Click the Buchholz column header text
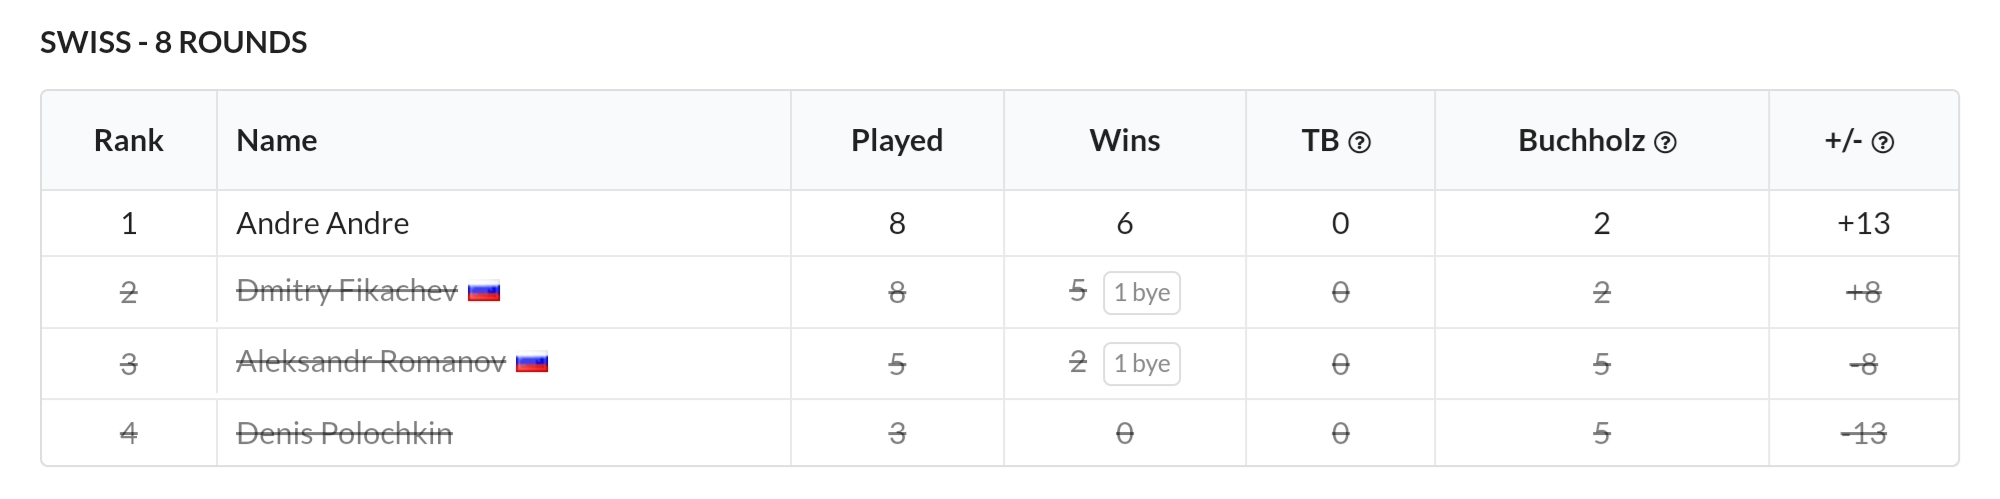2000x499 pixels. pos(1581,140)
